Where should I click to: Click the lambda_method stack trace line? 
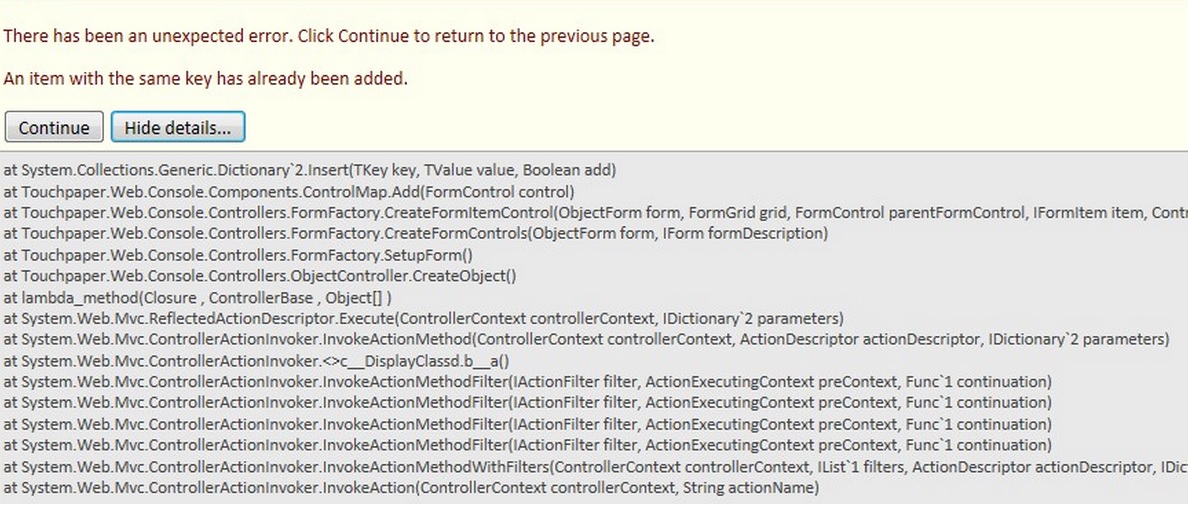click(x=197, y=297)
